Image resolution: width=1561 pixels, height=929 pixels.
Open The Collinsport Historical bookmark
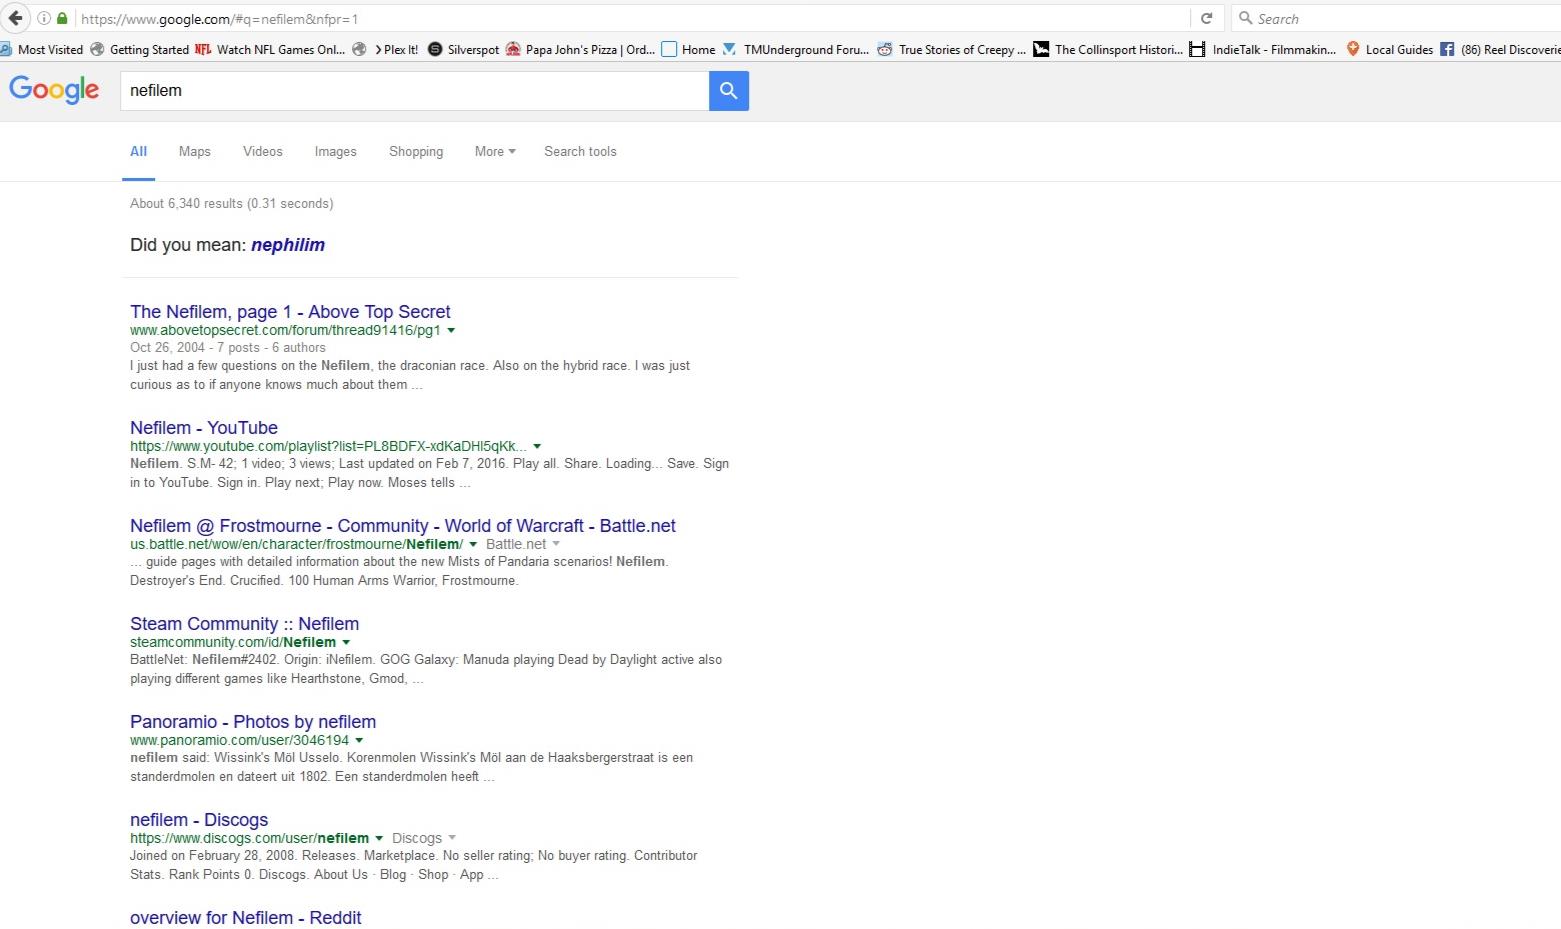pyautogui.click(x=1108, y=49)
